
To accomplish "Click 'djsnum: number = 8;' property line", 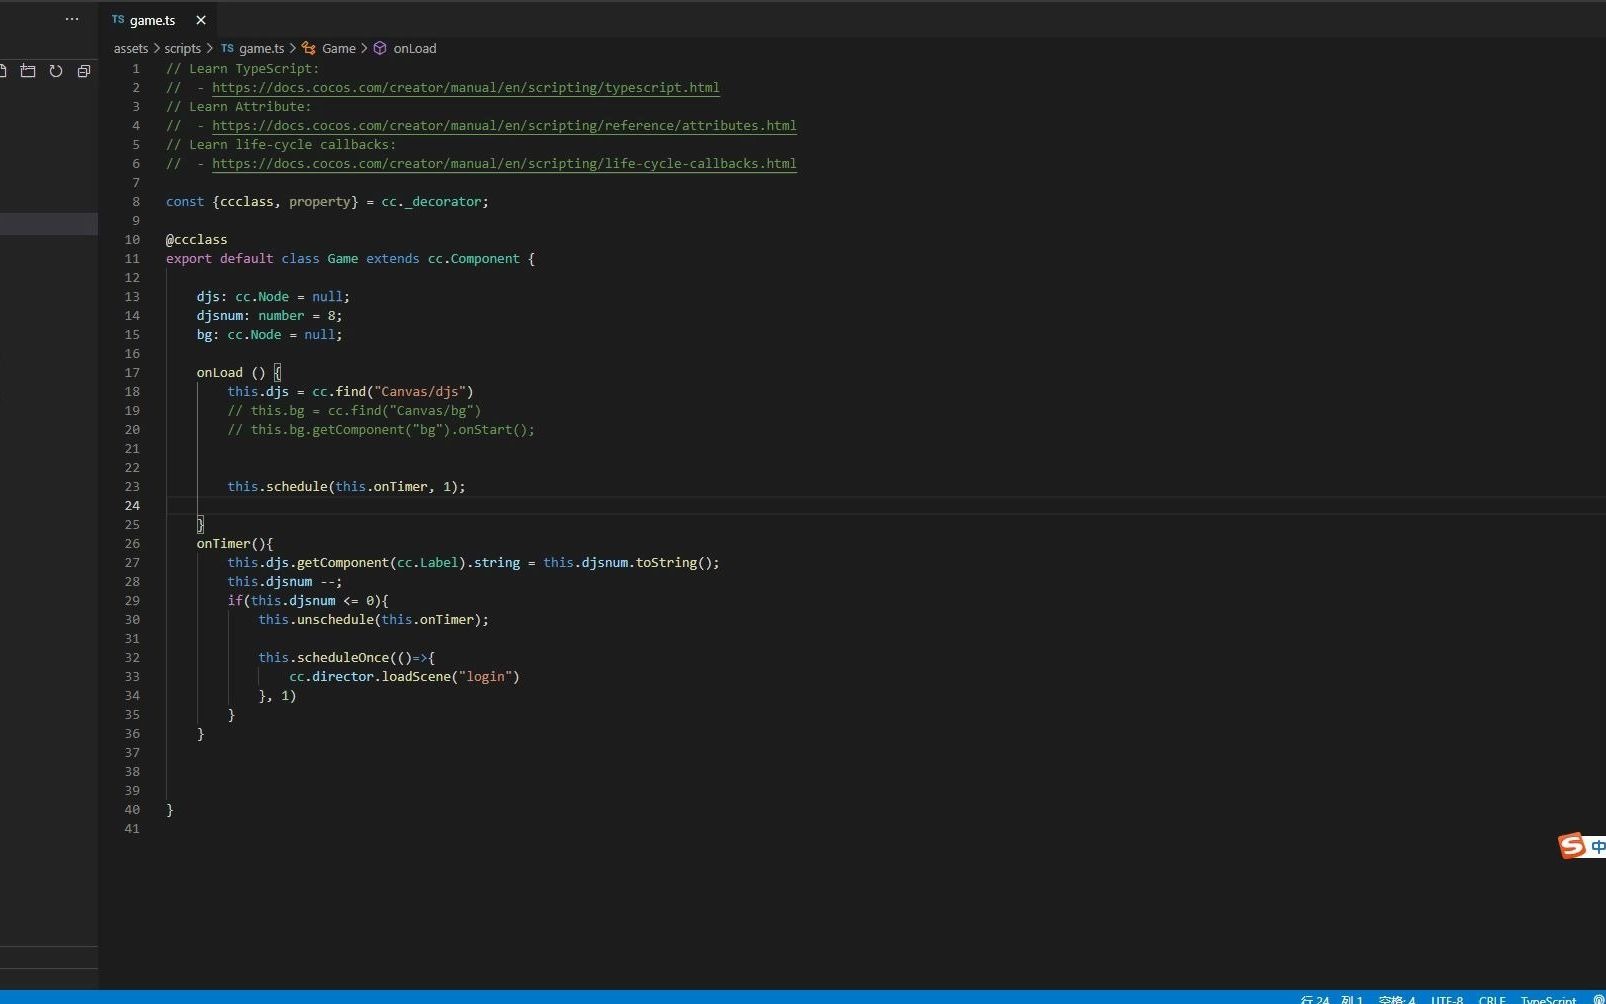I will click(x=269, y=315).
